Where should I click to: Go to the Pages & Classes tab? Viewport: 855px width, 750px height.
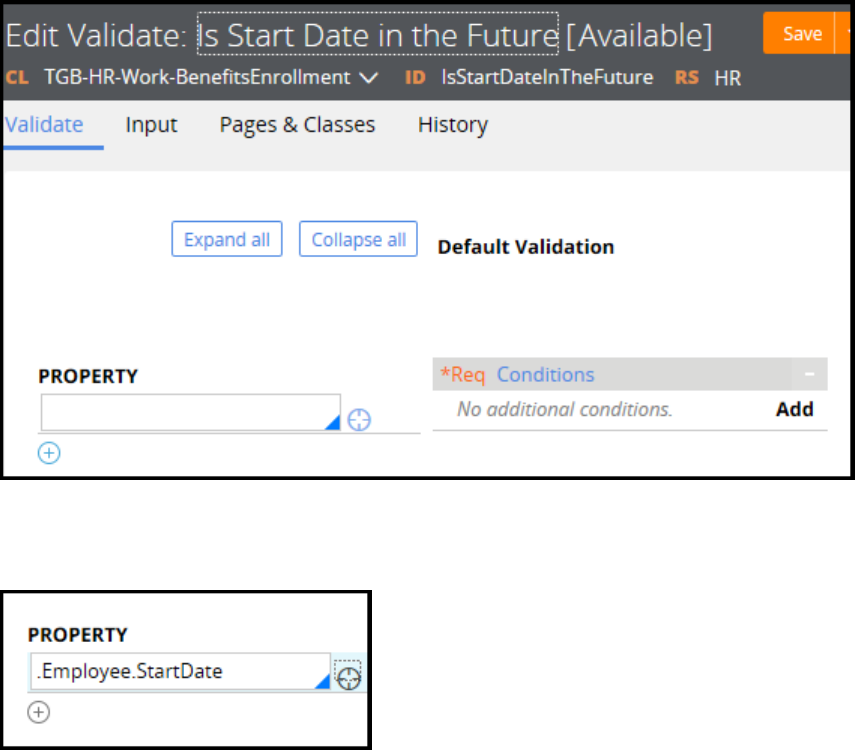[x=297, y=125]
